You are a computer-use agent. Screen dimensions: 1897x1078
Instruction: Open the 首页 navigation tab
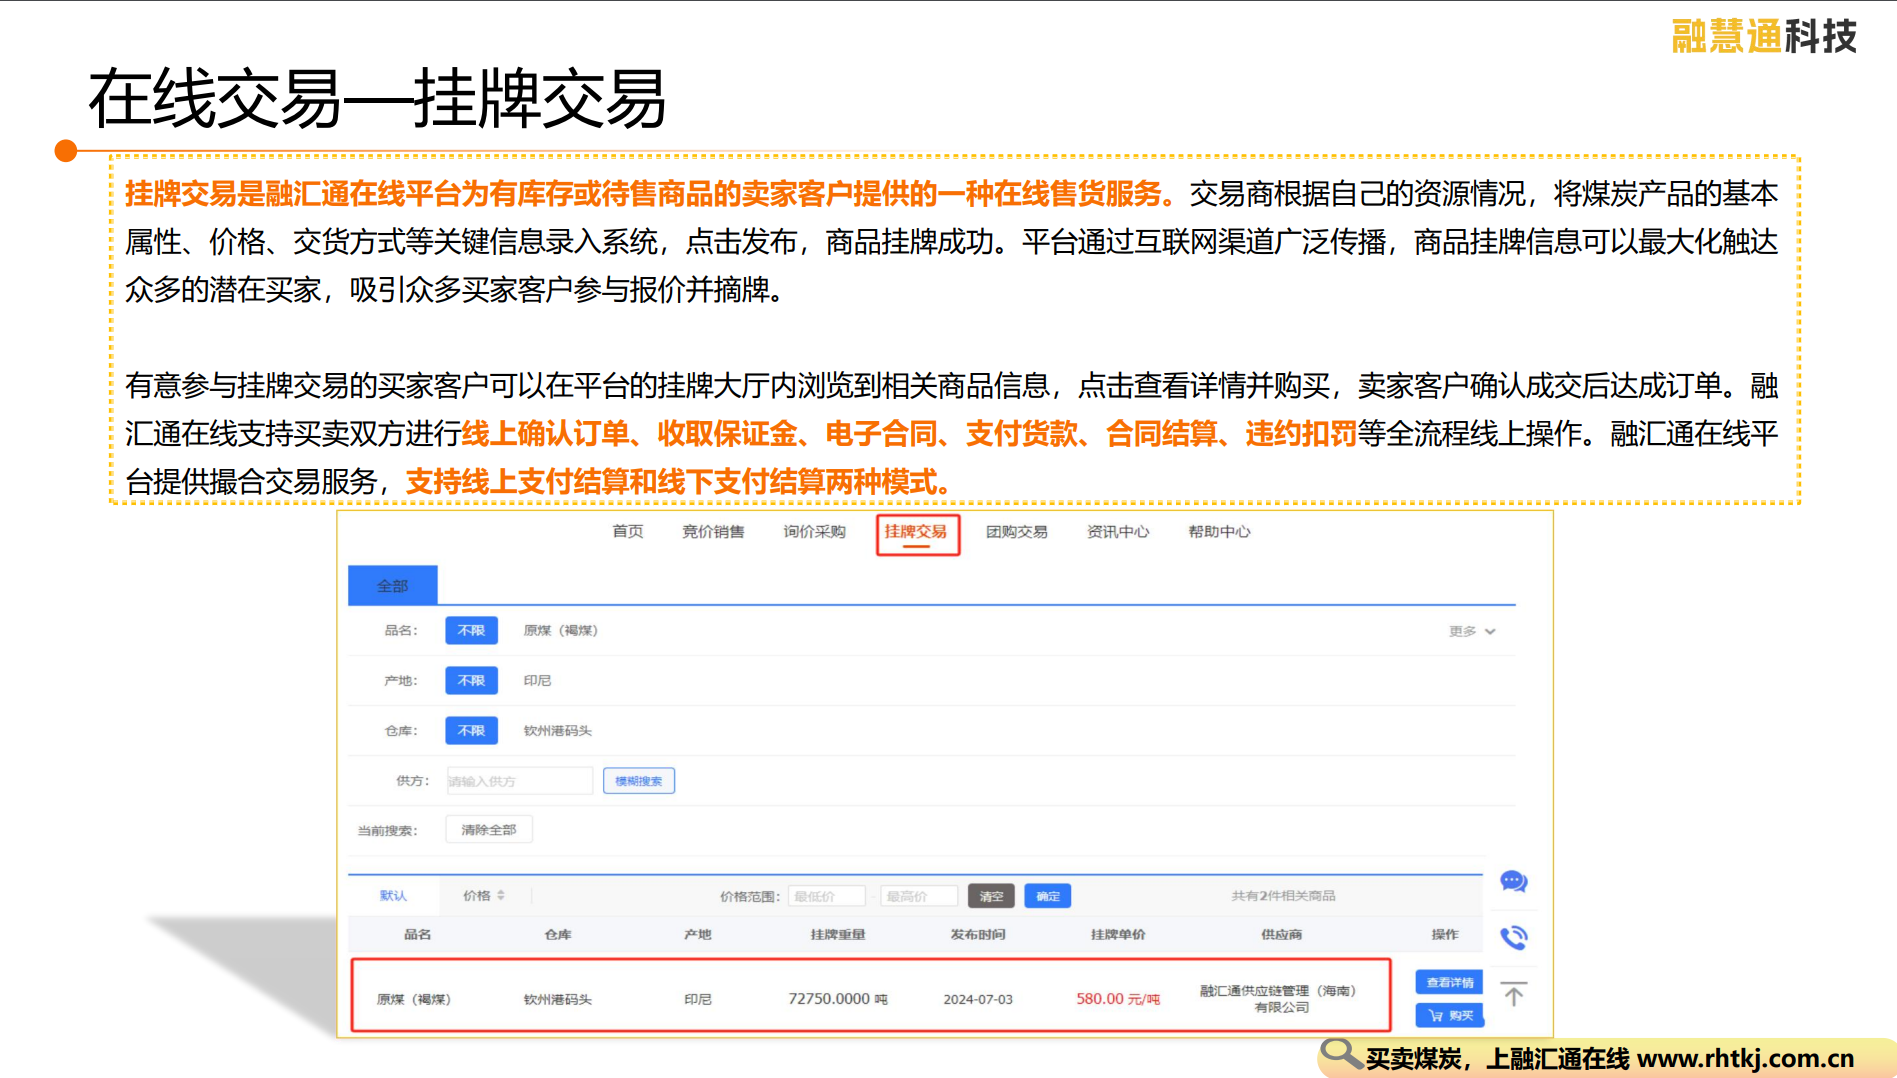click(x=628, y=531)
